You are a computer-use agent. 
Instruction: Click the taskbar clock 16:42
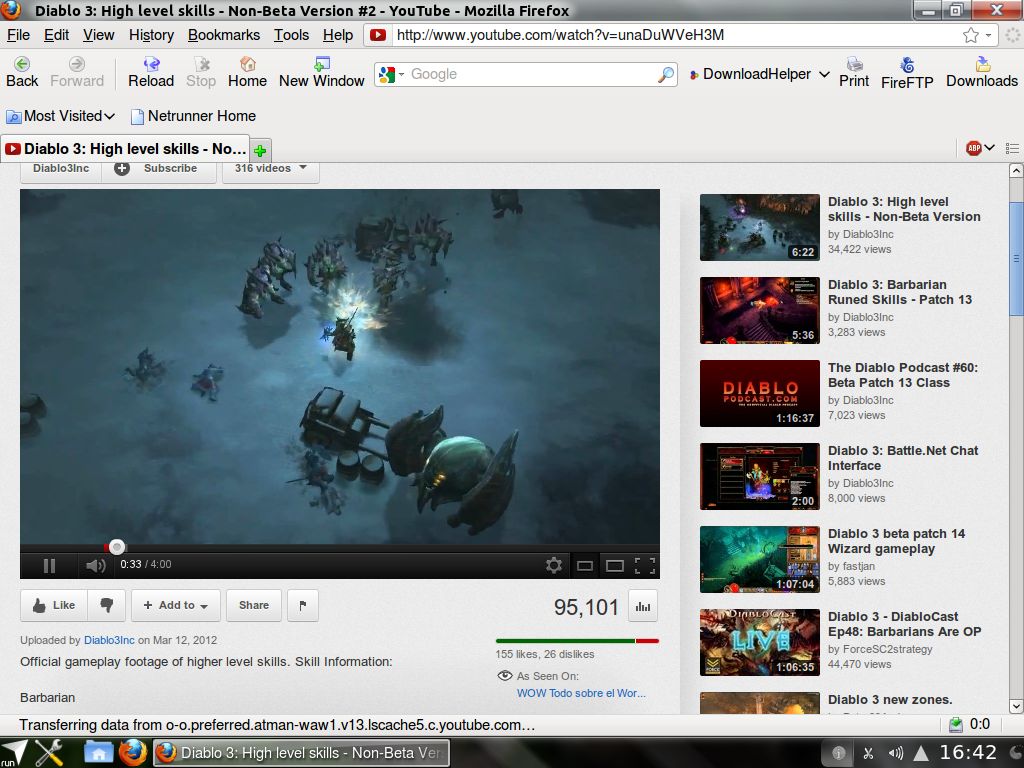[x=968, y=753]
